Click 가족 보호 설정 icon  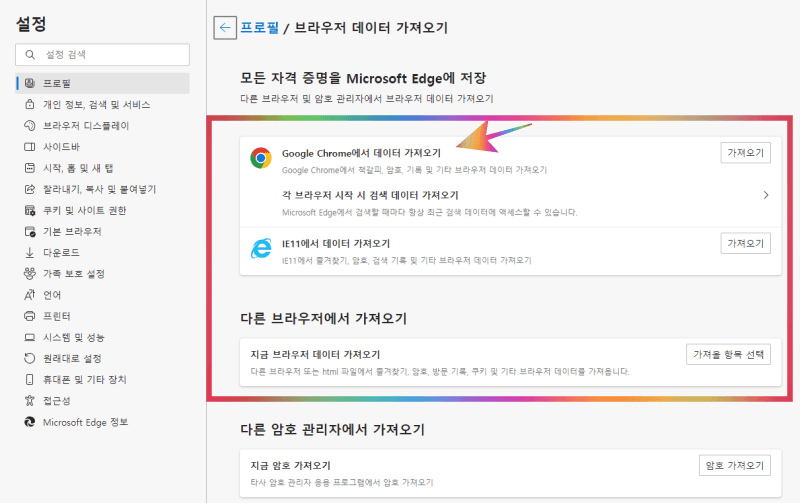tap(30, 273)
